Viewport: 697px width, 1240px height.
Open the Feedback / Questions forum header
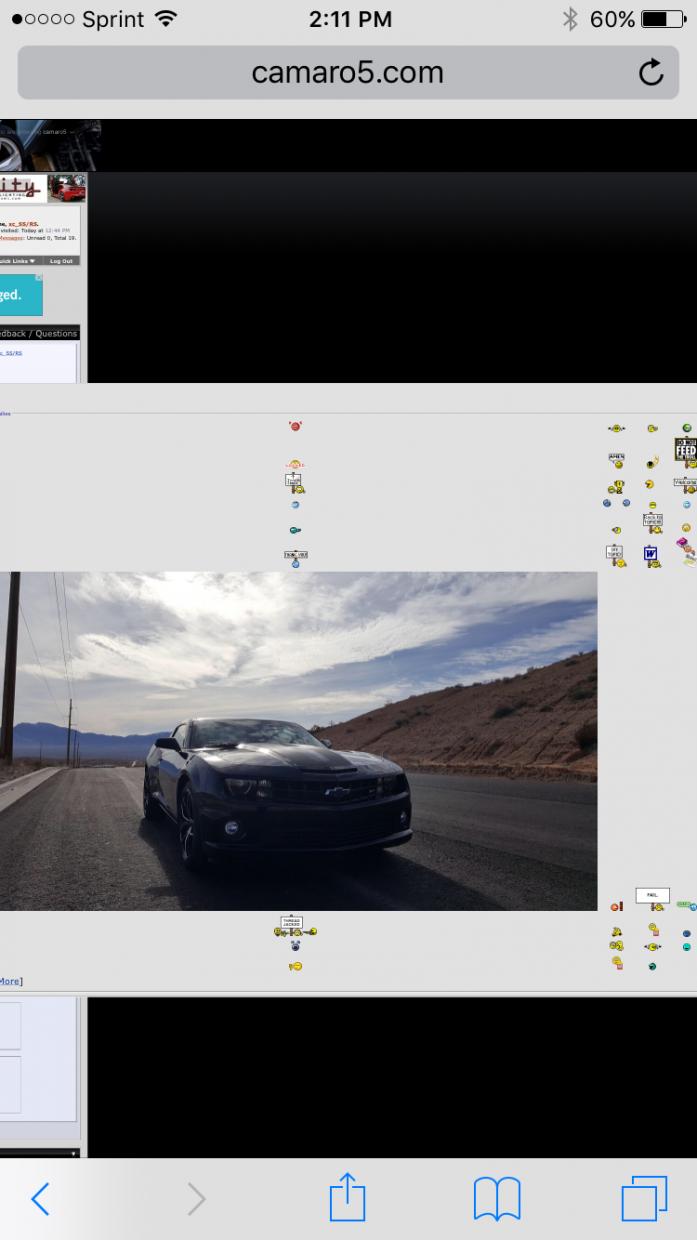point(38,333)
